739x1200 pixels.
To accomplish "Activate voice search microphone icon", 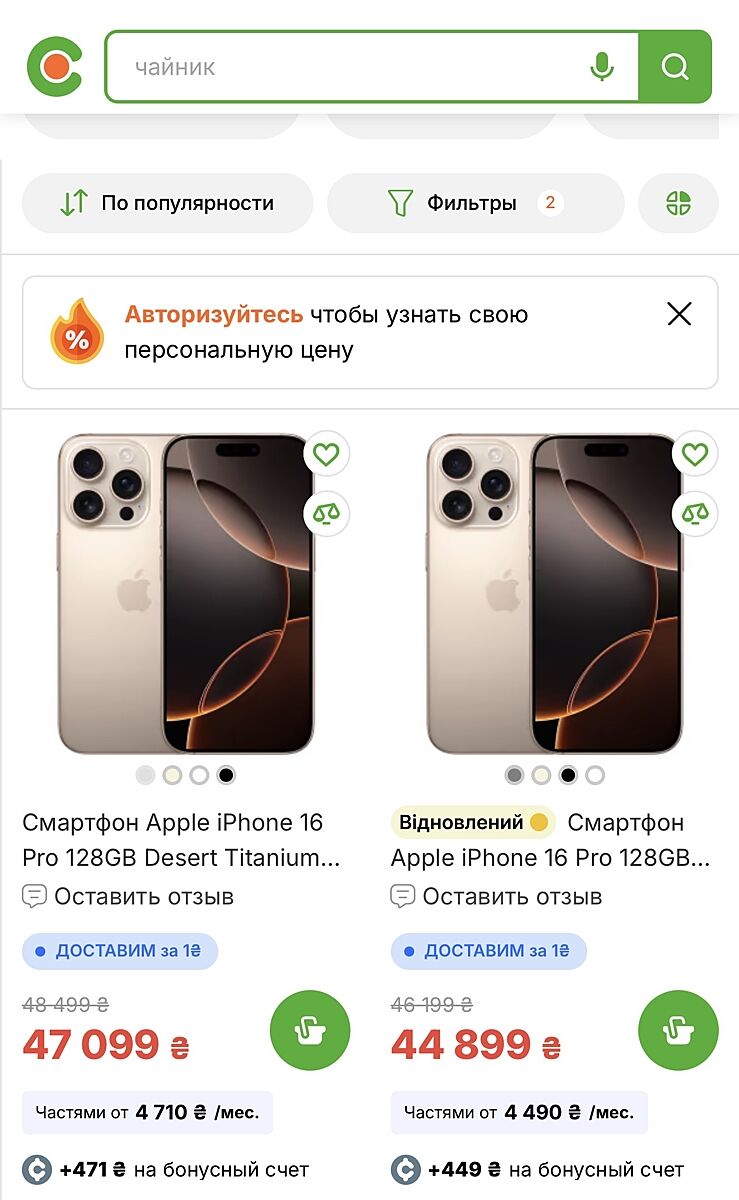I will pyautogui.click(x=601, y=67).
